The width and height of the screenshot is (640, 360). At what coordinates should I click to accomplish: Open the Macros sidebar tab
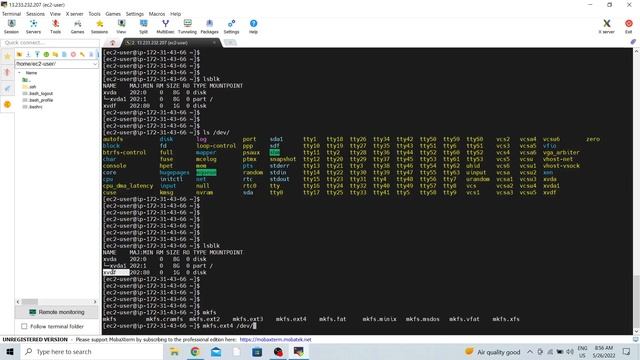[x=7, y=89]
